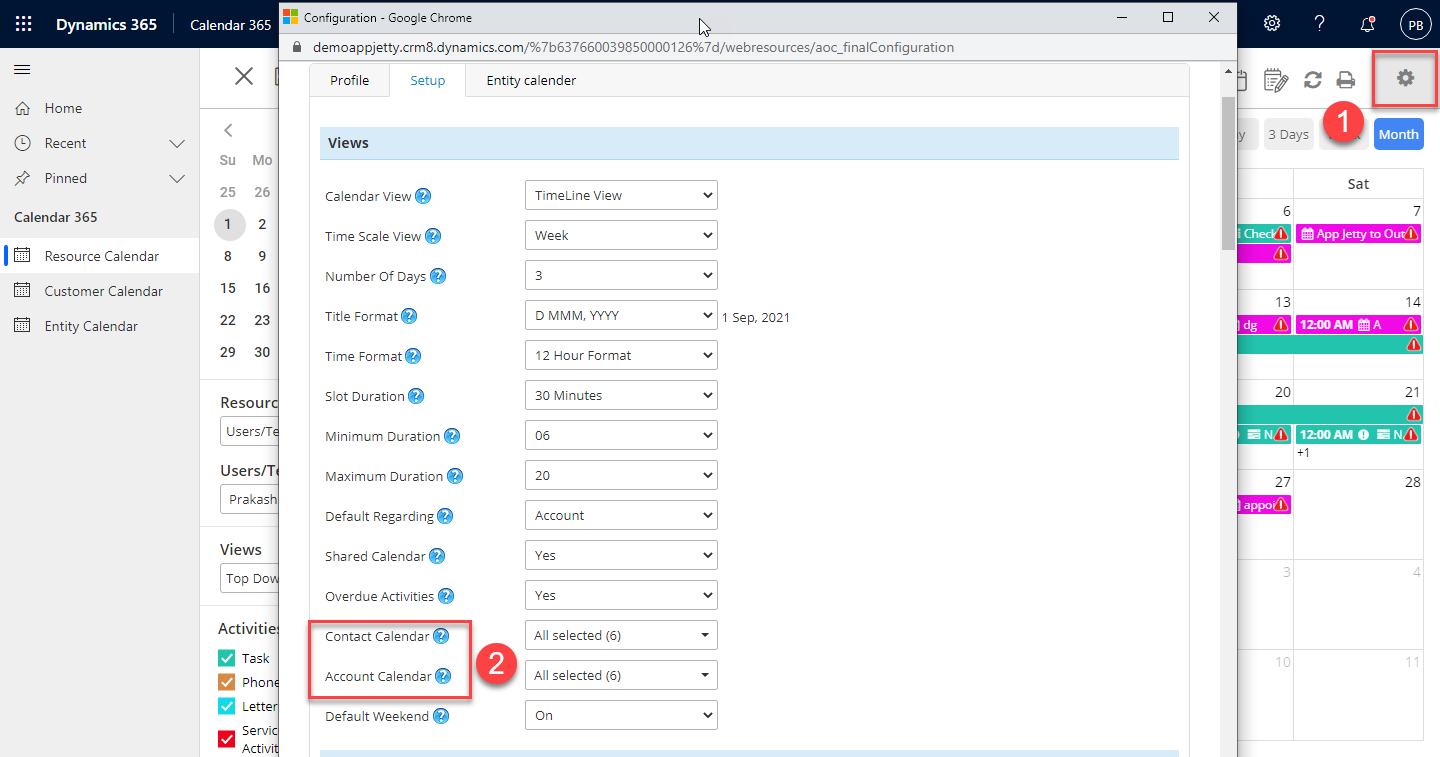Click help icon next to Calendar View
The image size is (1440, 757).
pyautogui.click(x=423, y=196)
